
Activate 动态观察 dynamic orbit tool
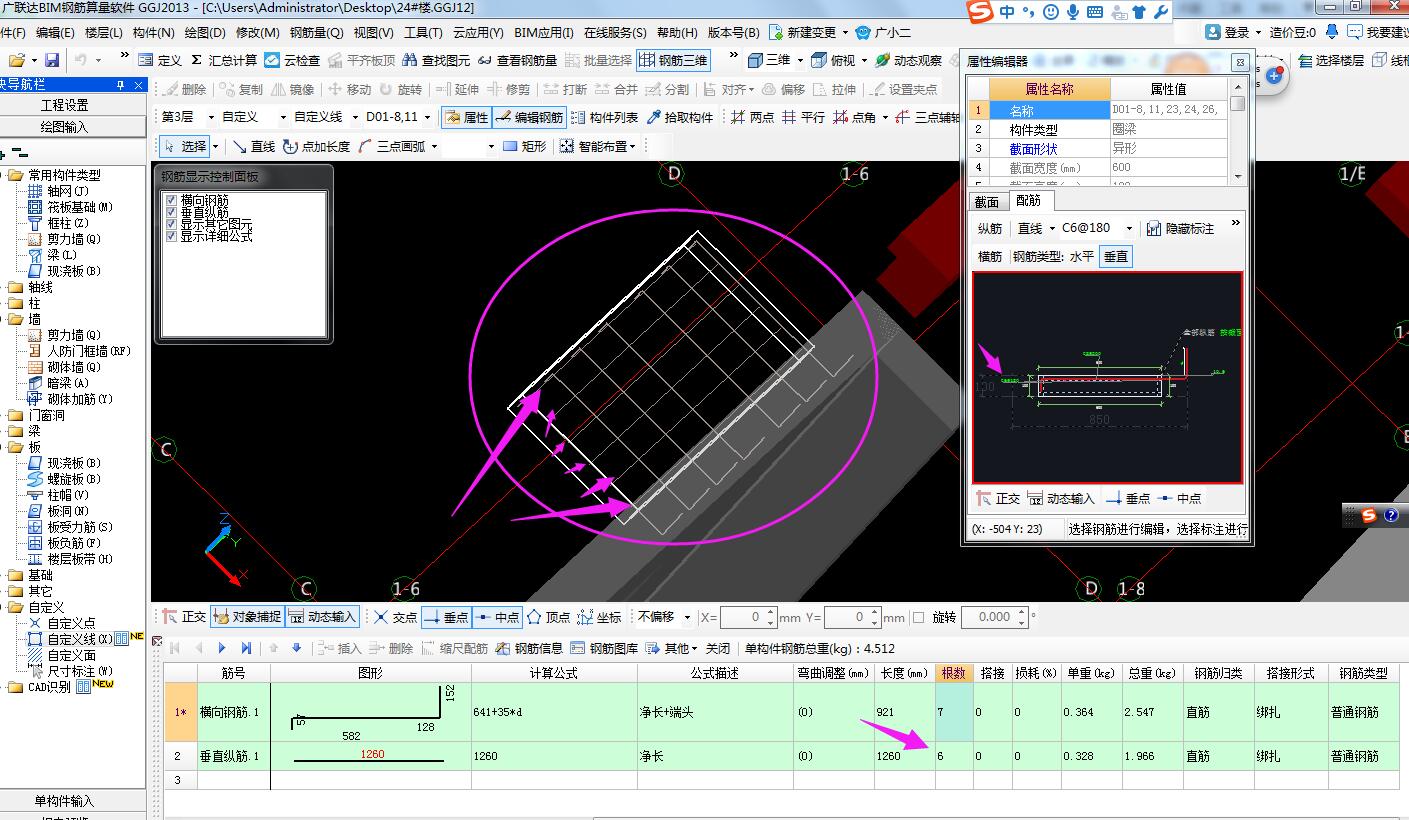point(908,60)
